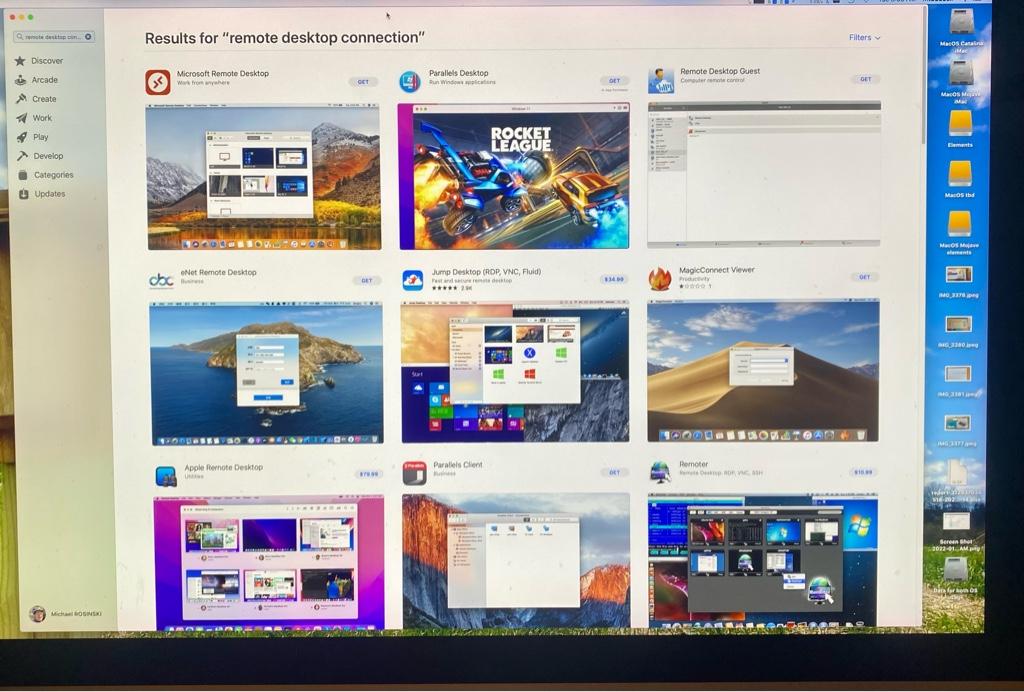Click the eNet Remote Desktop app icon
The image size is (1024, 692).
point(161,280)
